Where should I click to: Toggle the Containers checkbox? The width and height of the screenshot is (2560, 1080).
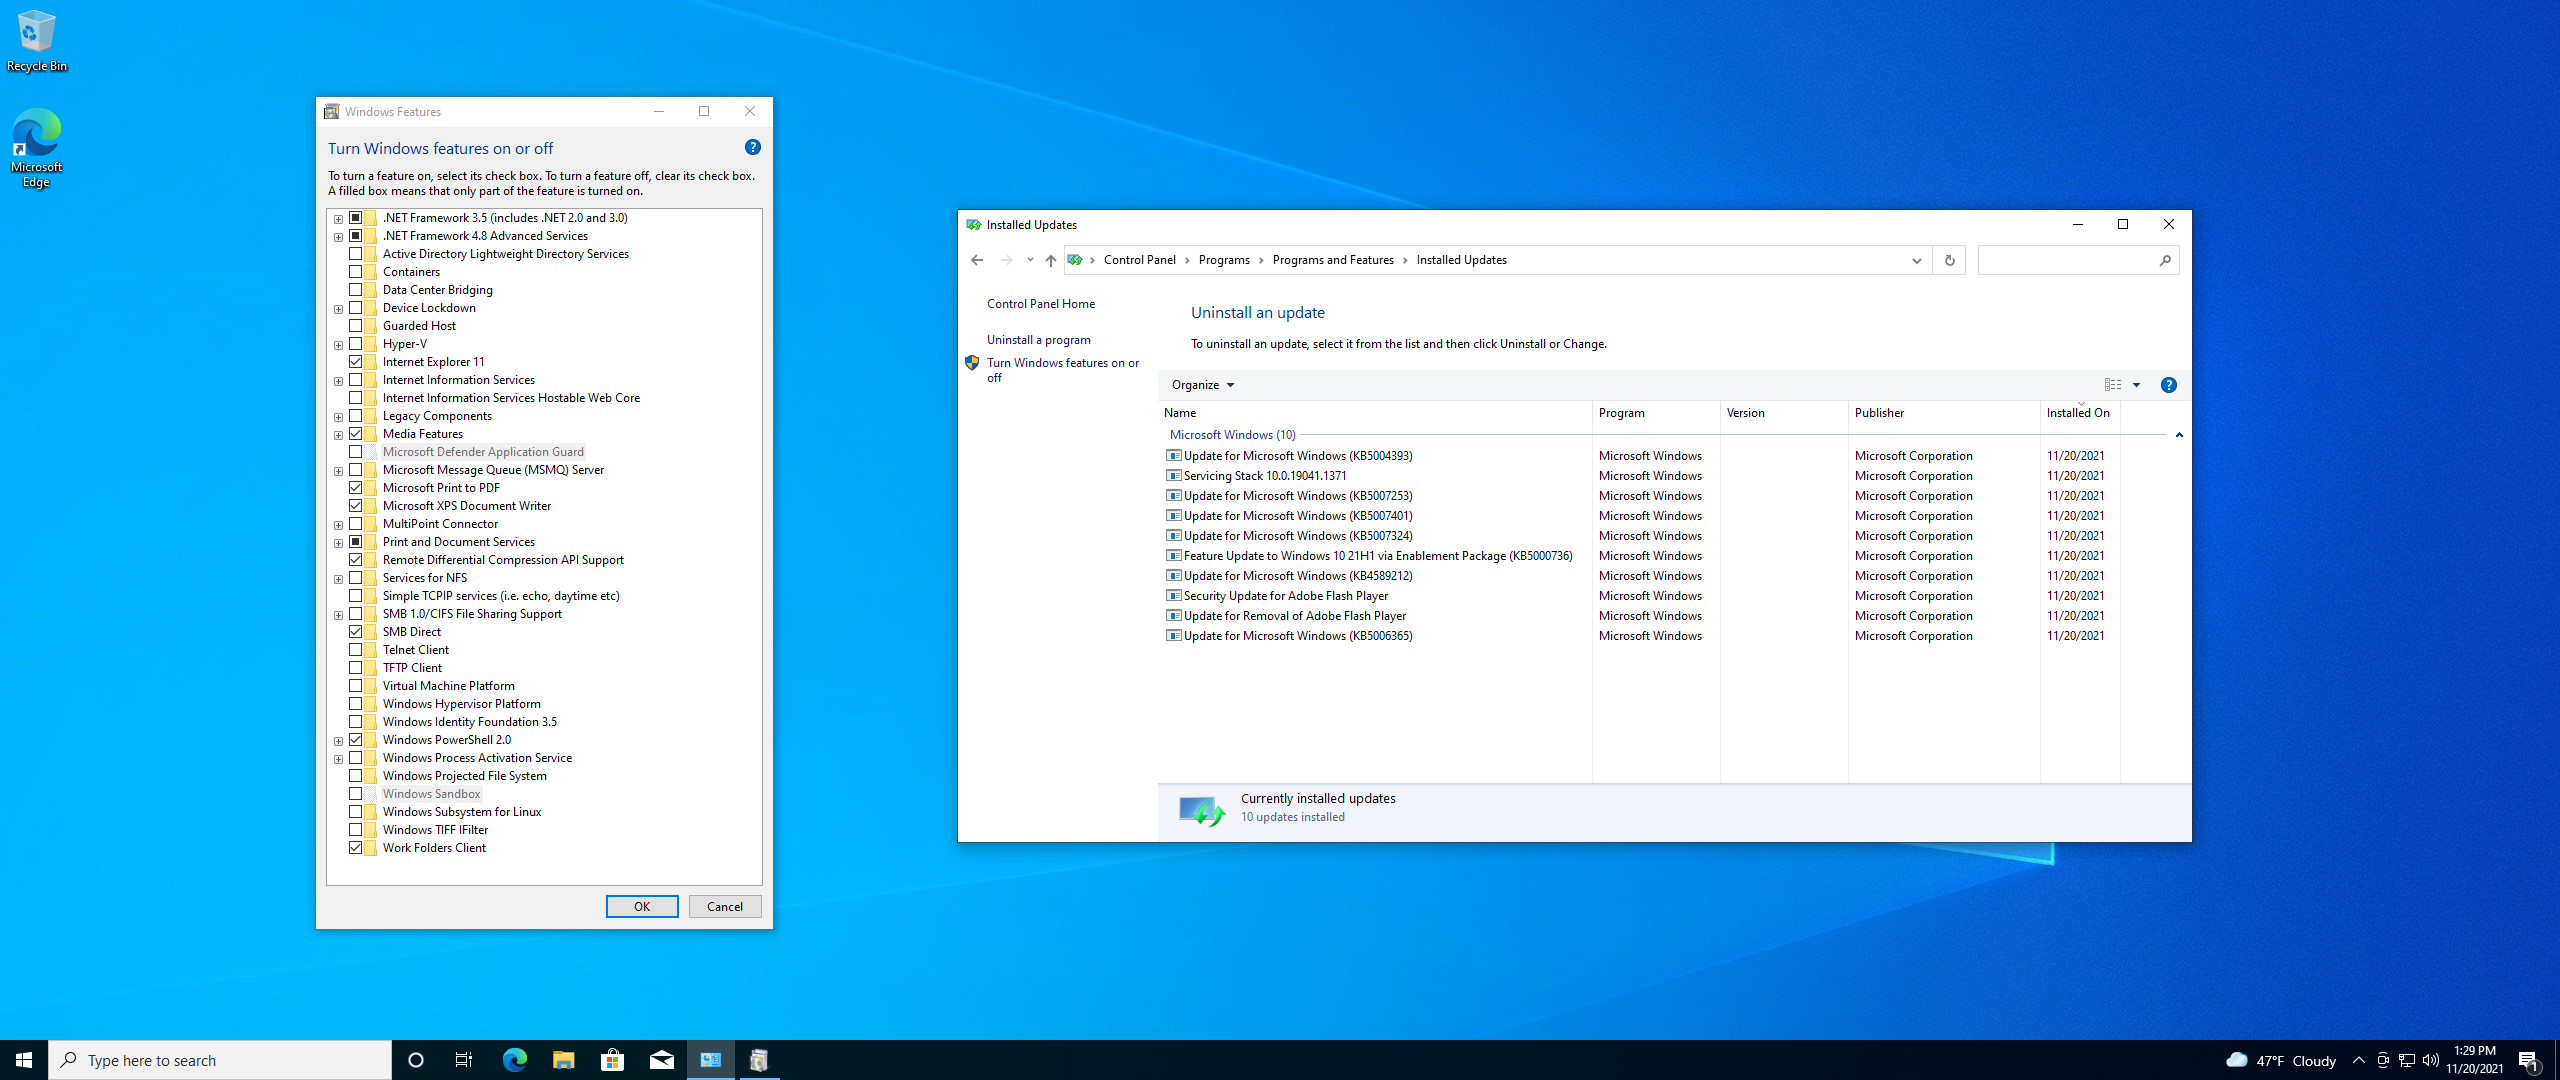tap(355, 272)
